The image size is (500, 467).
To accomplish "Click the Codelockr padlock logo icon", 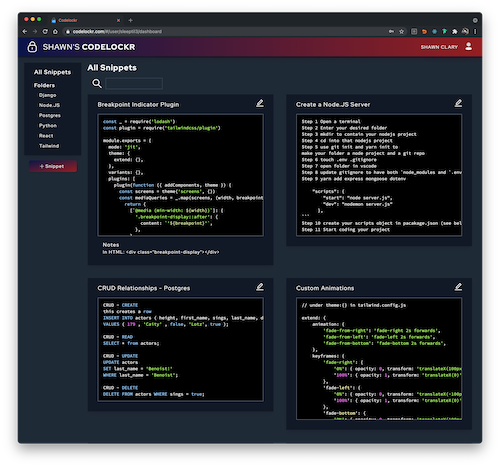I will pos(32,47).
